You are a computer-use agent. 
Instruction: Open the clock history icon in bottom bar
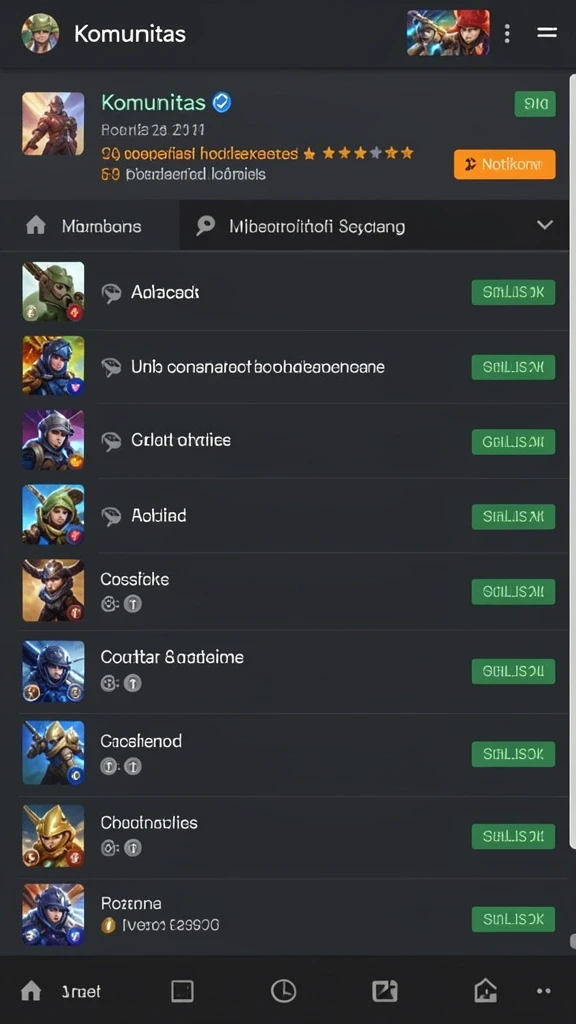coord(283,991)
